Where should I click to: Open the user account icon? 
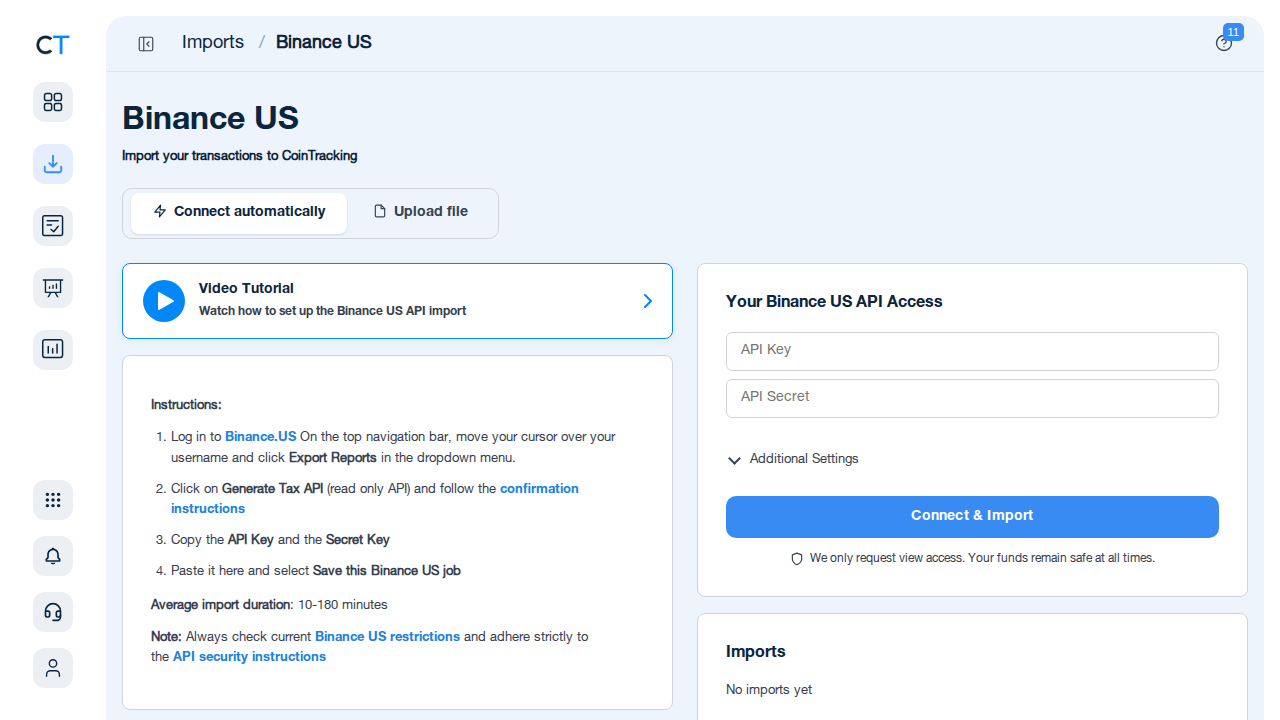[53, 668]
